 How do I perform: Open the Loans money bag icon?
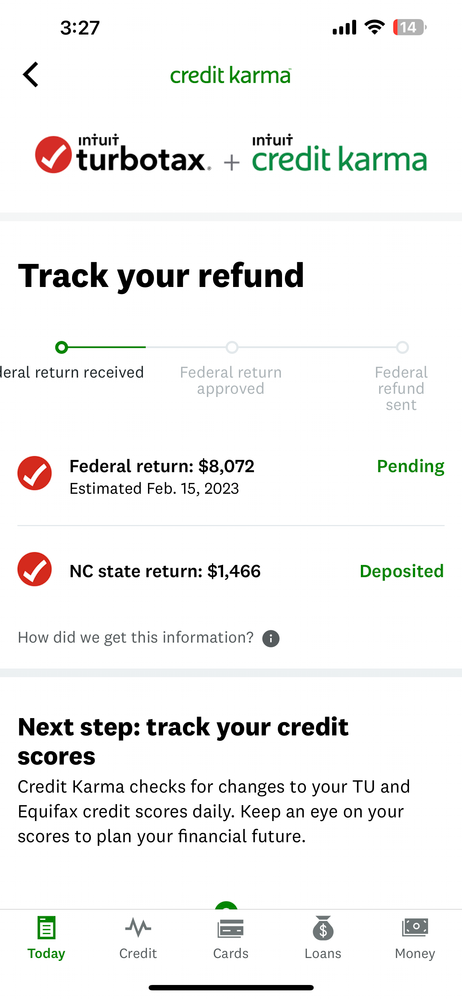323,928
